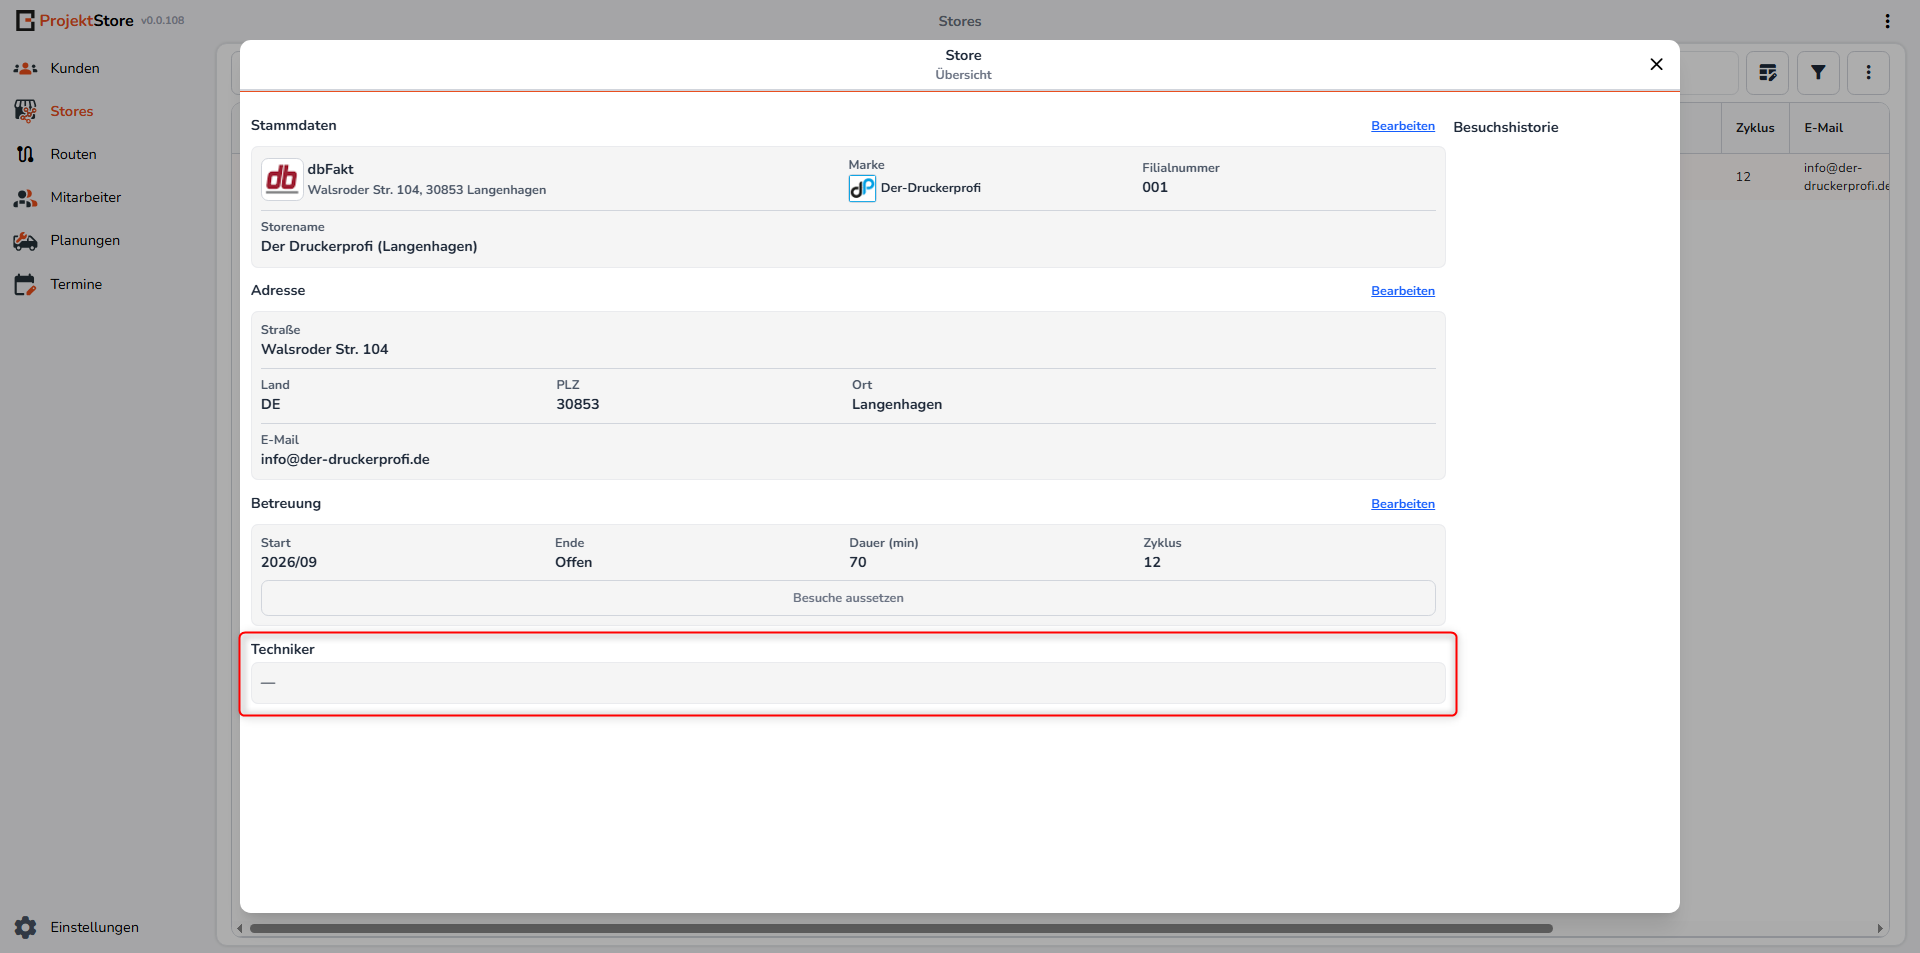The width and height of the screenshot is (1920, 953).
Task: Open the Kunden section icon
Action: click(x=25, y=68)
